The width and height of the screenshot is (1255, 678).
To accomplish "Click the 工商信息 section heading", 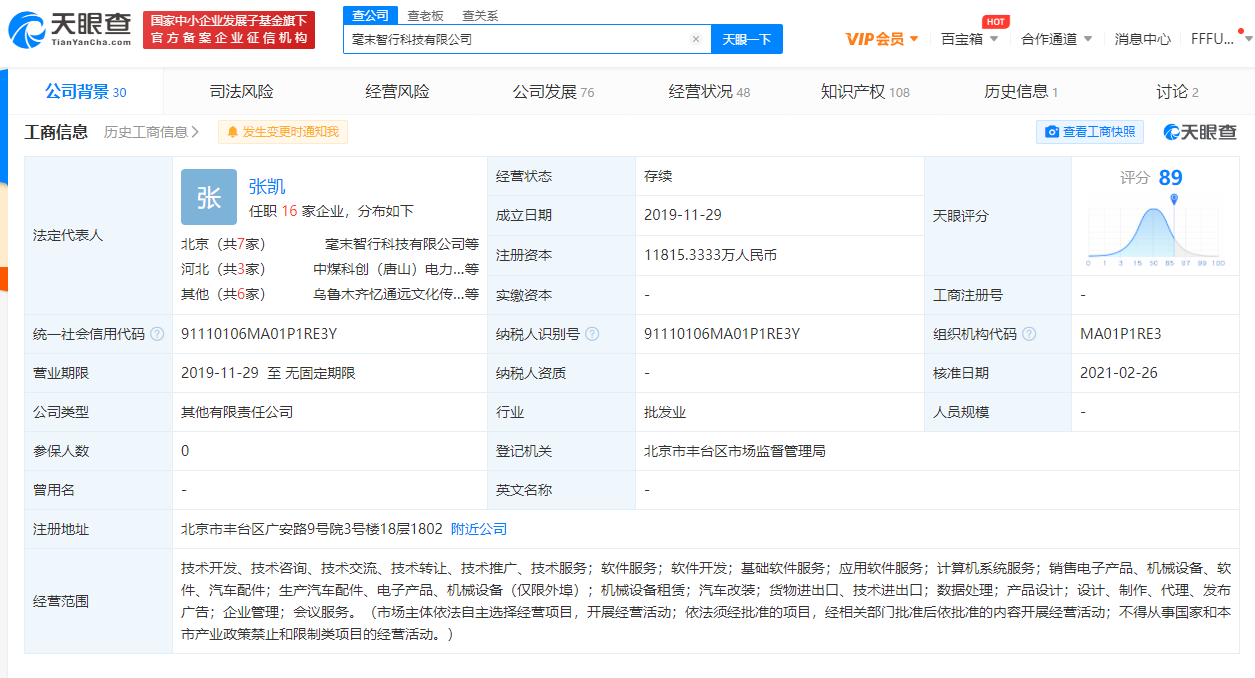I will pos(56,132).
